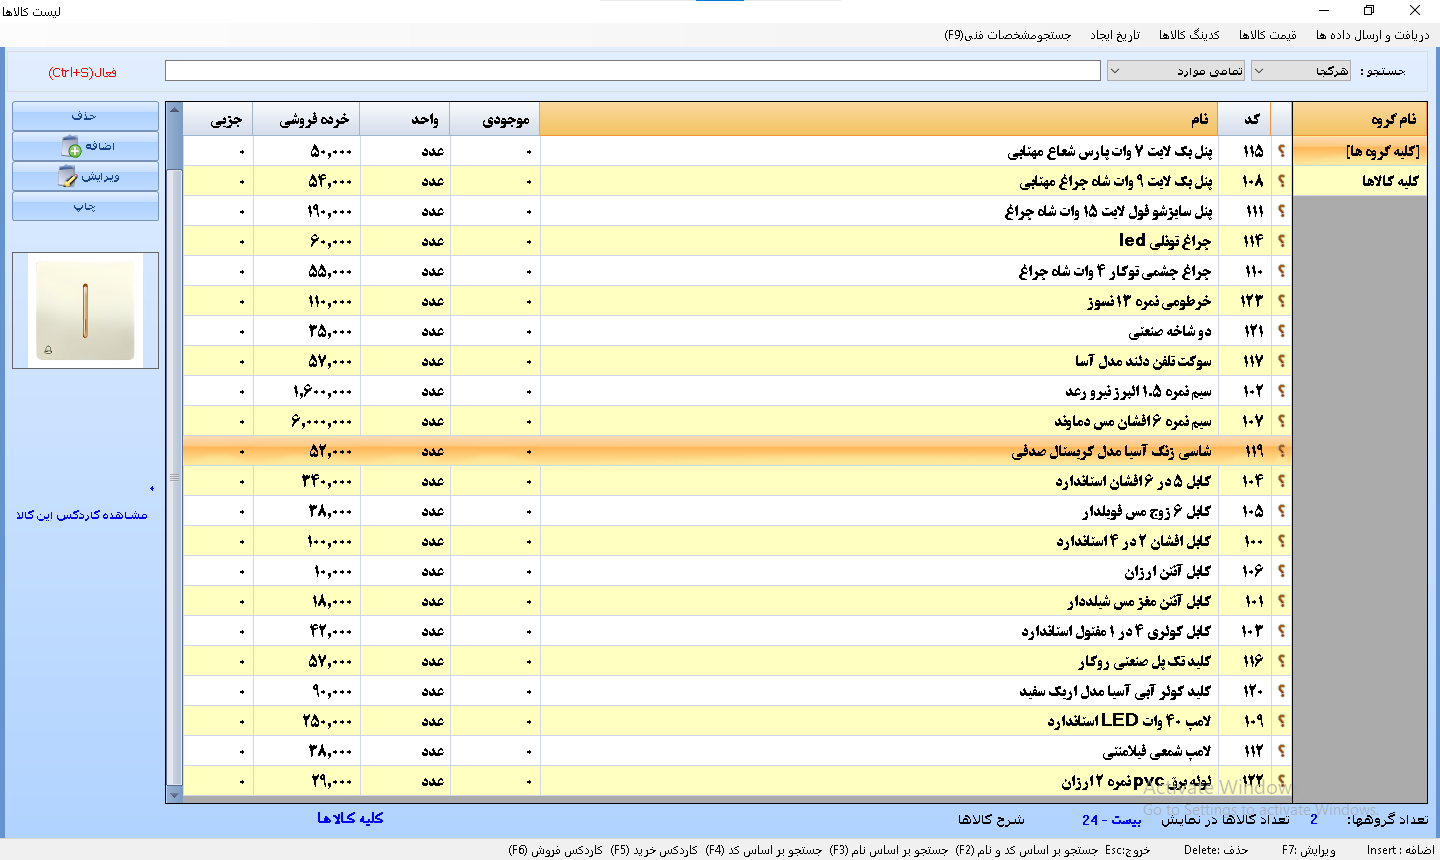Open the هرکجا search location dropdown

[1301, 71]
